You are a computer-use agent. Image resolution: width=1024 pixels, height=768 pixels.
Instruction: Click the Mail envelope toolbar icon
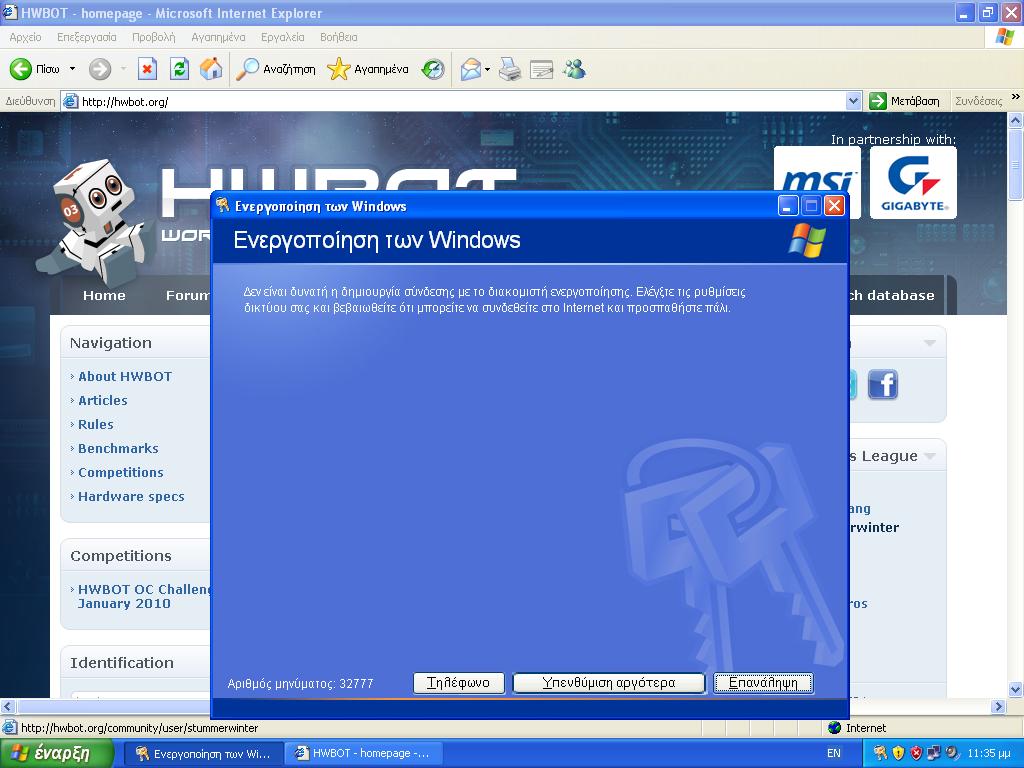click(x=471, y=69)
